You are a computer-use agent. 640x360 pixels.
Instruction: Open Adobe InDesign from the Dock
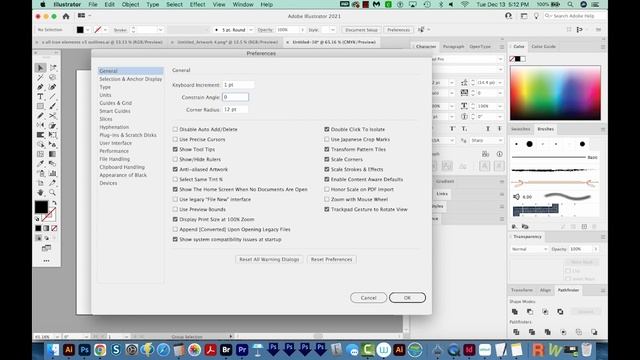[x=469, y=350]
